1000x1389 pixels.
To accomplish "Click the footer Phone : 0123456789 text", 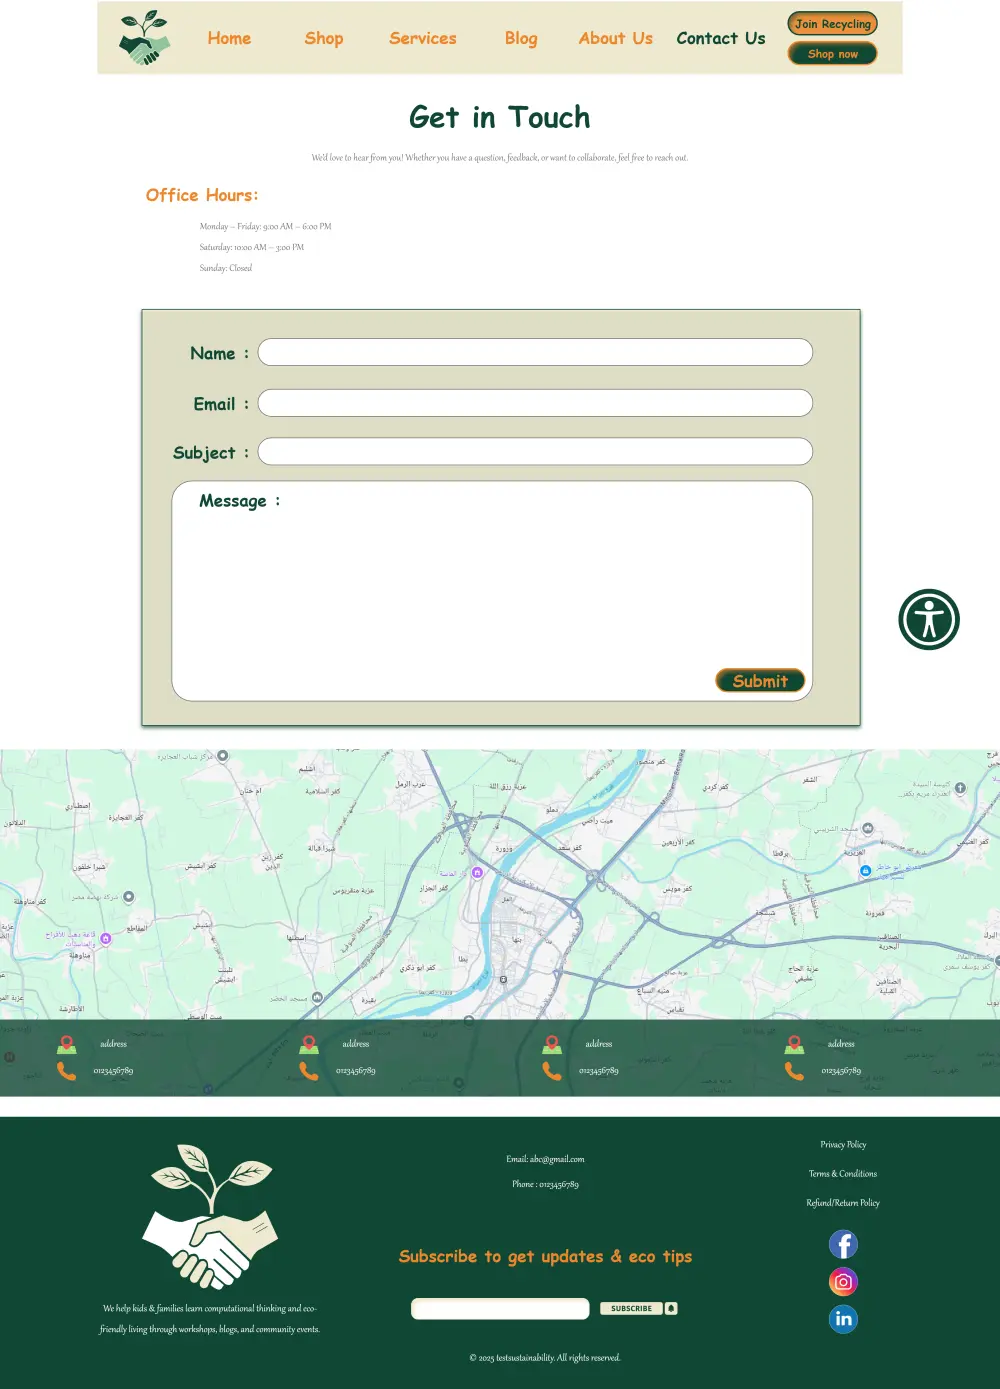I will 545,1184.
